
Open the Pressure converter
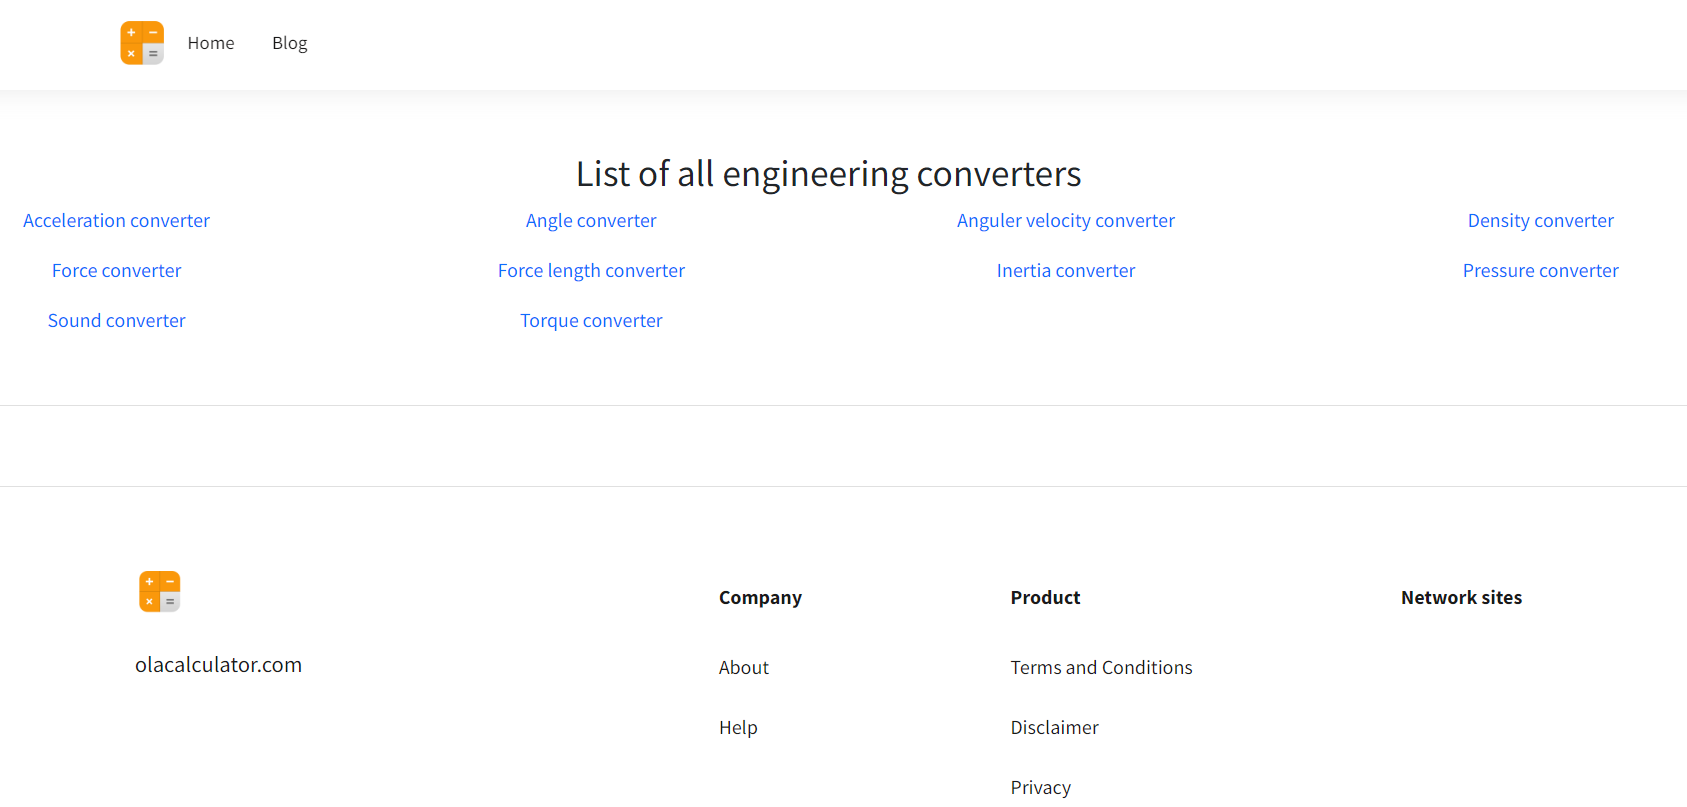pyautogui.click(x=1540, y=270)
